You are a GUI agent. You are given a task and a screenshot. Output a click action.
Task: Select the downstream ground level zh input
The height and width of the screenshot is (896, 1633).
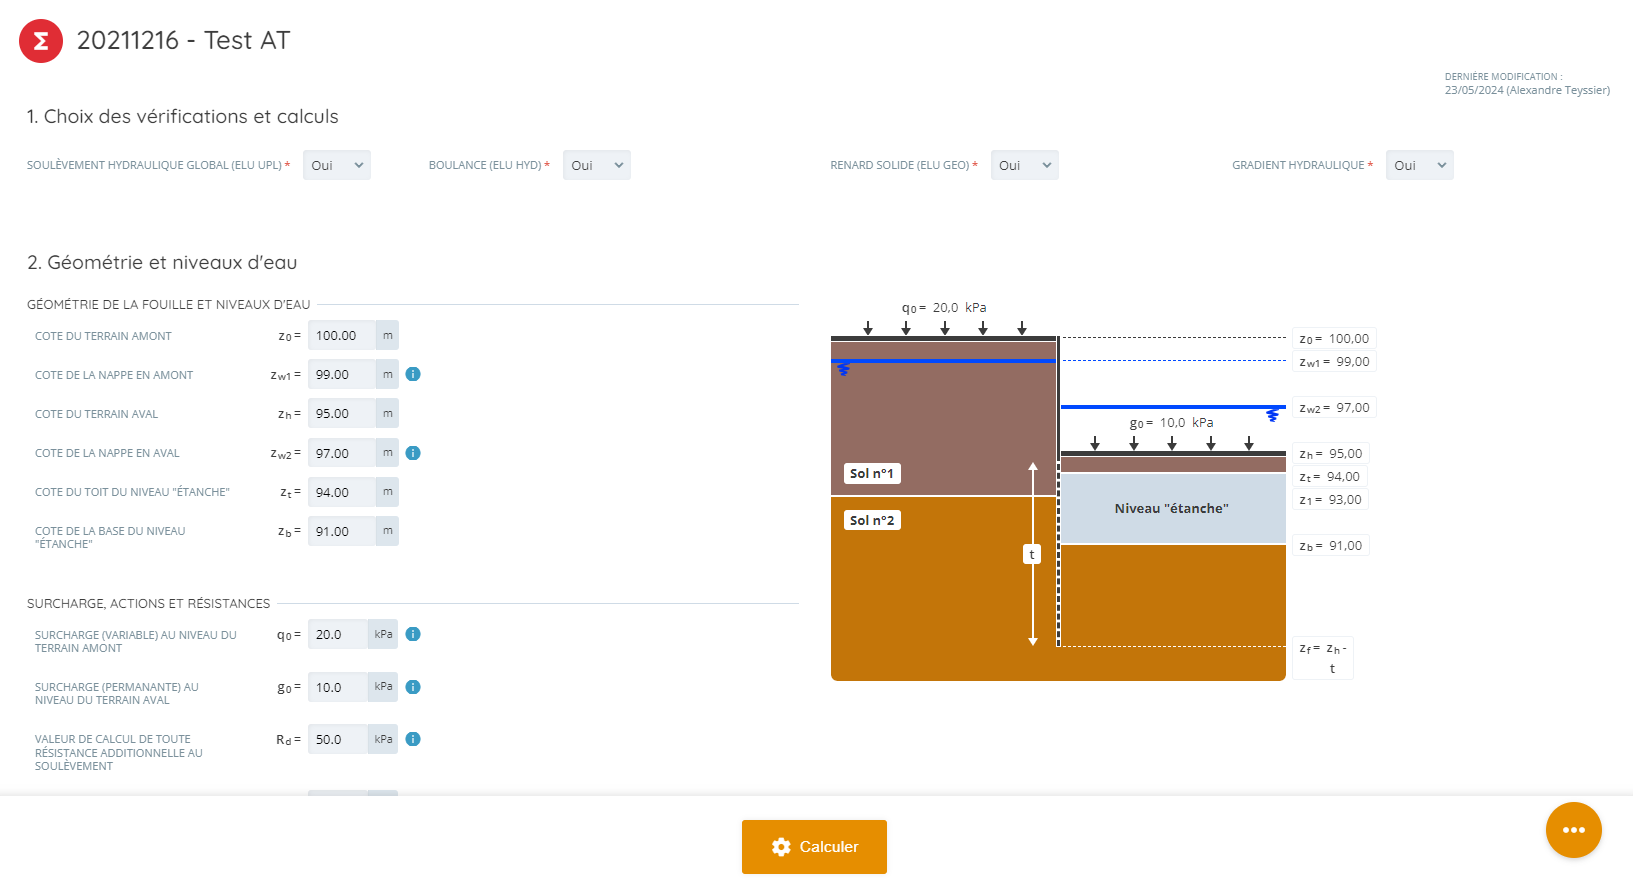[342, 414]
